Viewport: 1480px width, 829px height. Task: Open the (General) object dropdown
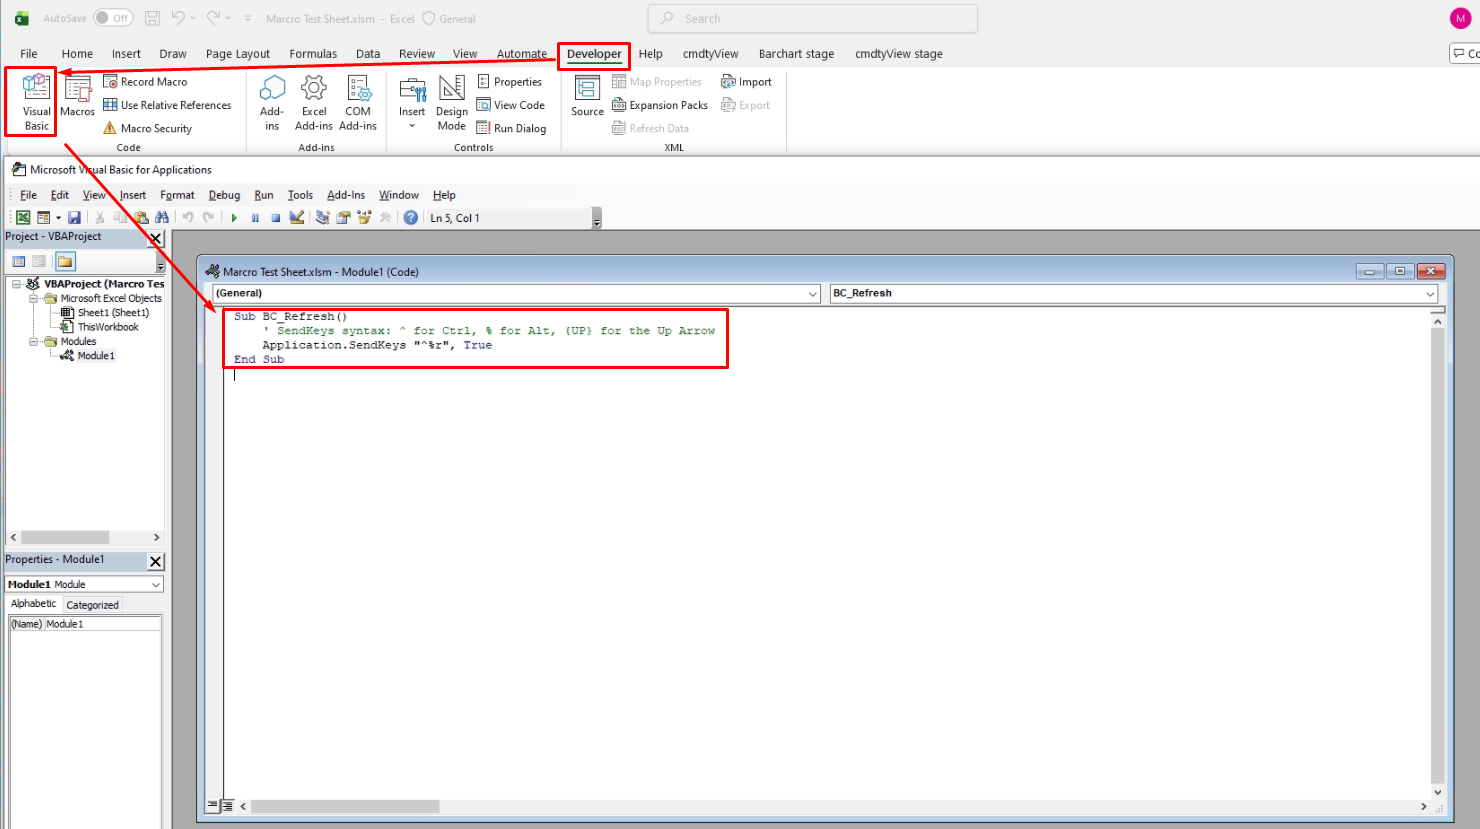click(x=517, y=293)
